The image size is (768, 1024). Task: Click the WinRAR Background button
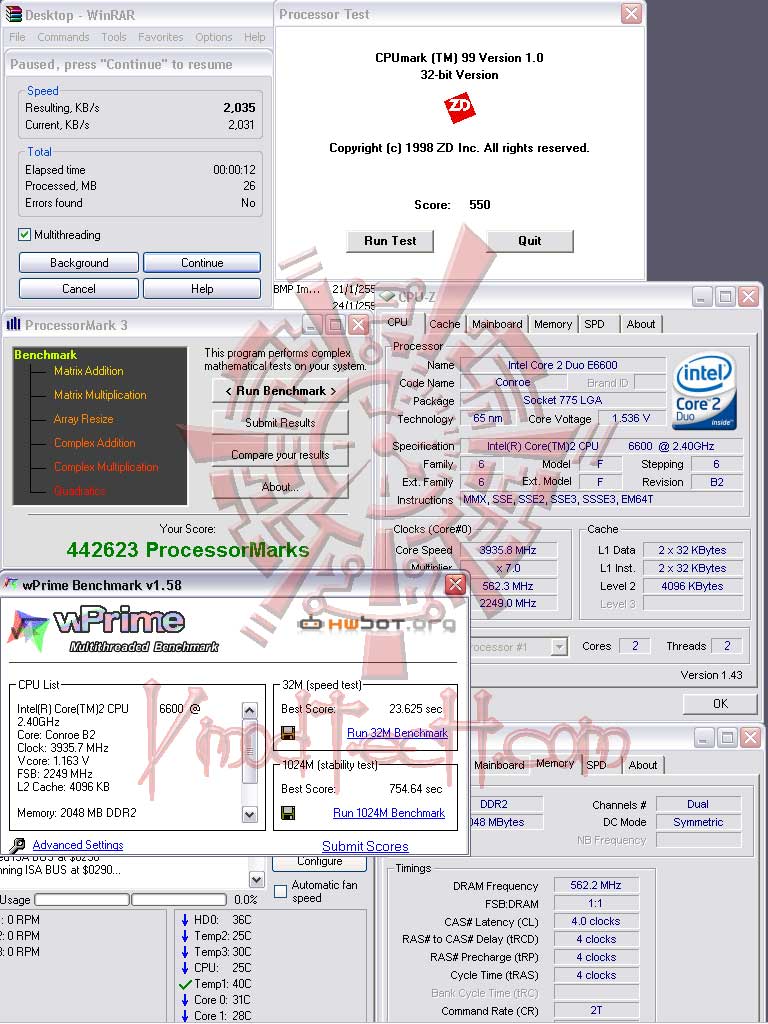click(79, 263)
